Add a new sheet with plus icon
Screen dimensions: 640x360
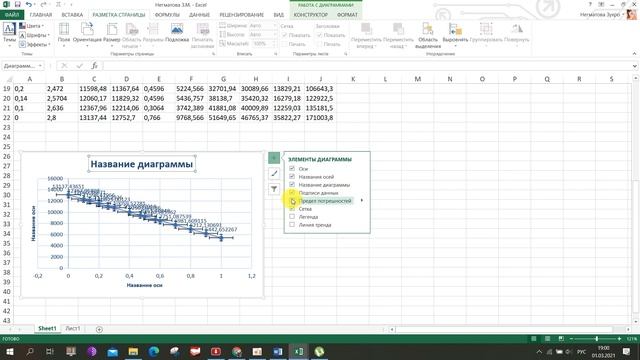coord(99,329)
